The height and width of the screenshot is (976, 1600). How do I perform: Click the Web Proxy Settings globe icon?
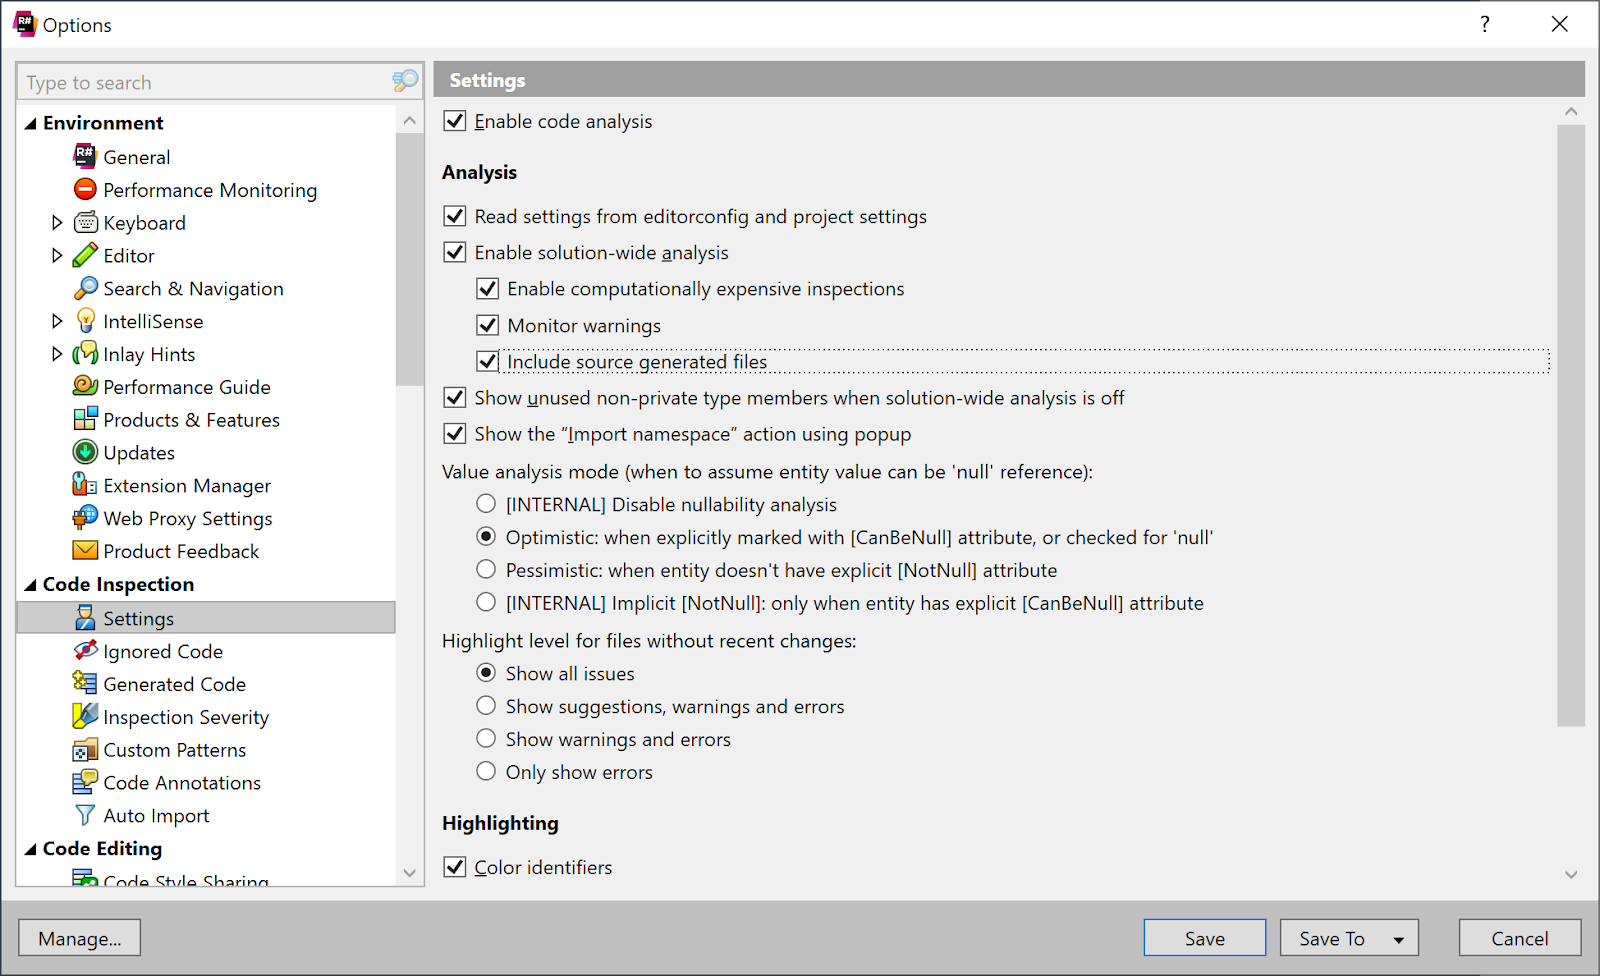[x=85, y=518]
